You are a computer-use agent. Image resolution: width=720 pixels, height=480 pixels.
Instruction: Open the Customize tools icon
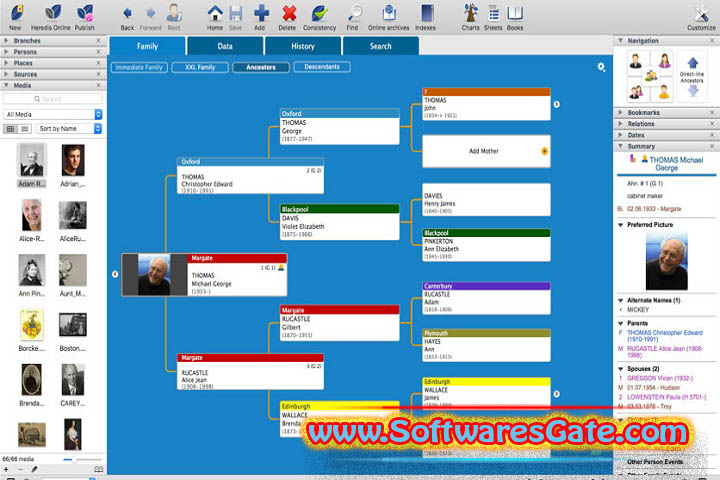coord(701,13)
